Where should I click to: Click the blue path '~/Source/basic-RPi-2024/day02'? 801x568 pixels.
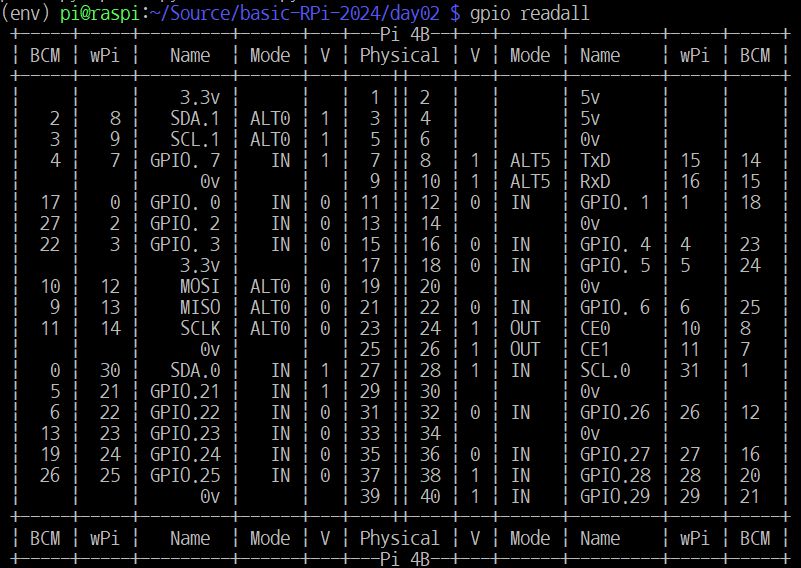[x=294, y=13]
